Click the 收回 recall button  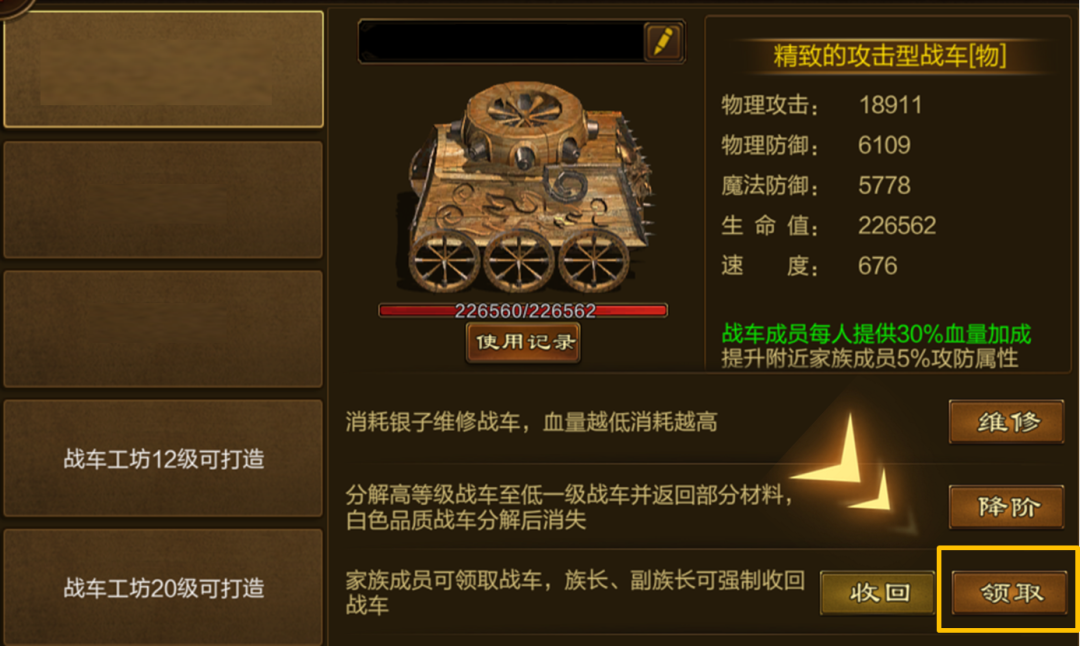(x=878, y=592)
